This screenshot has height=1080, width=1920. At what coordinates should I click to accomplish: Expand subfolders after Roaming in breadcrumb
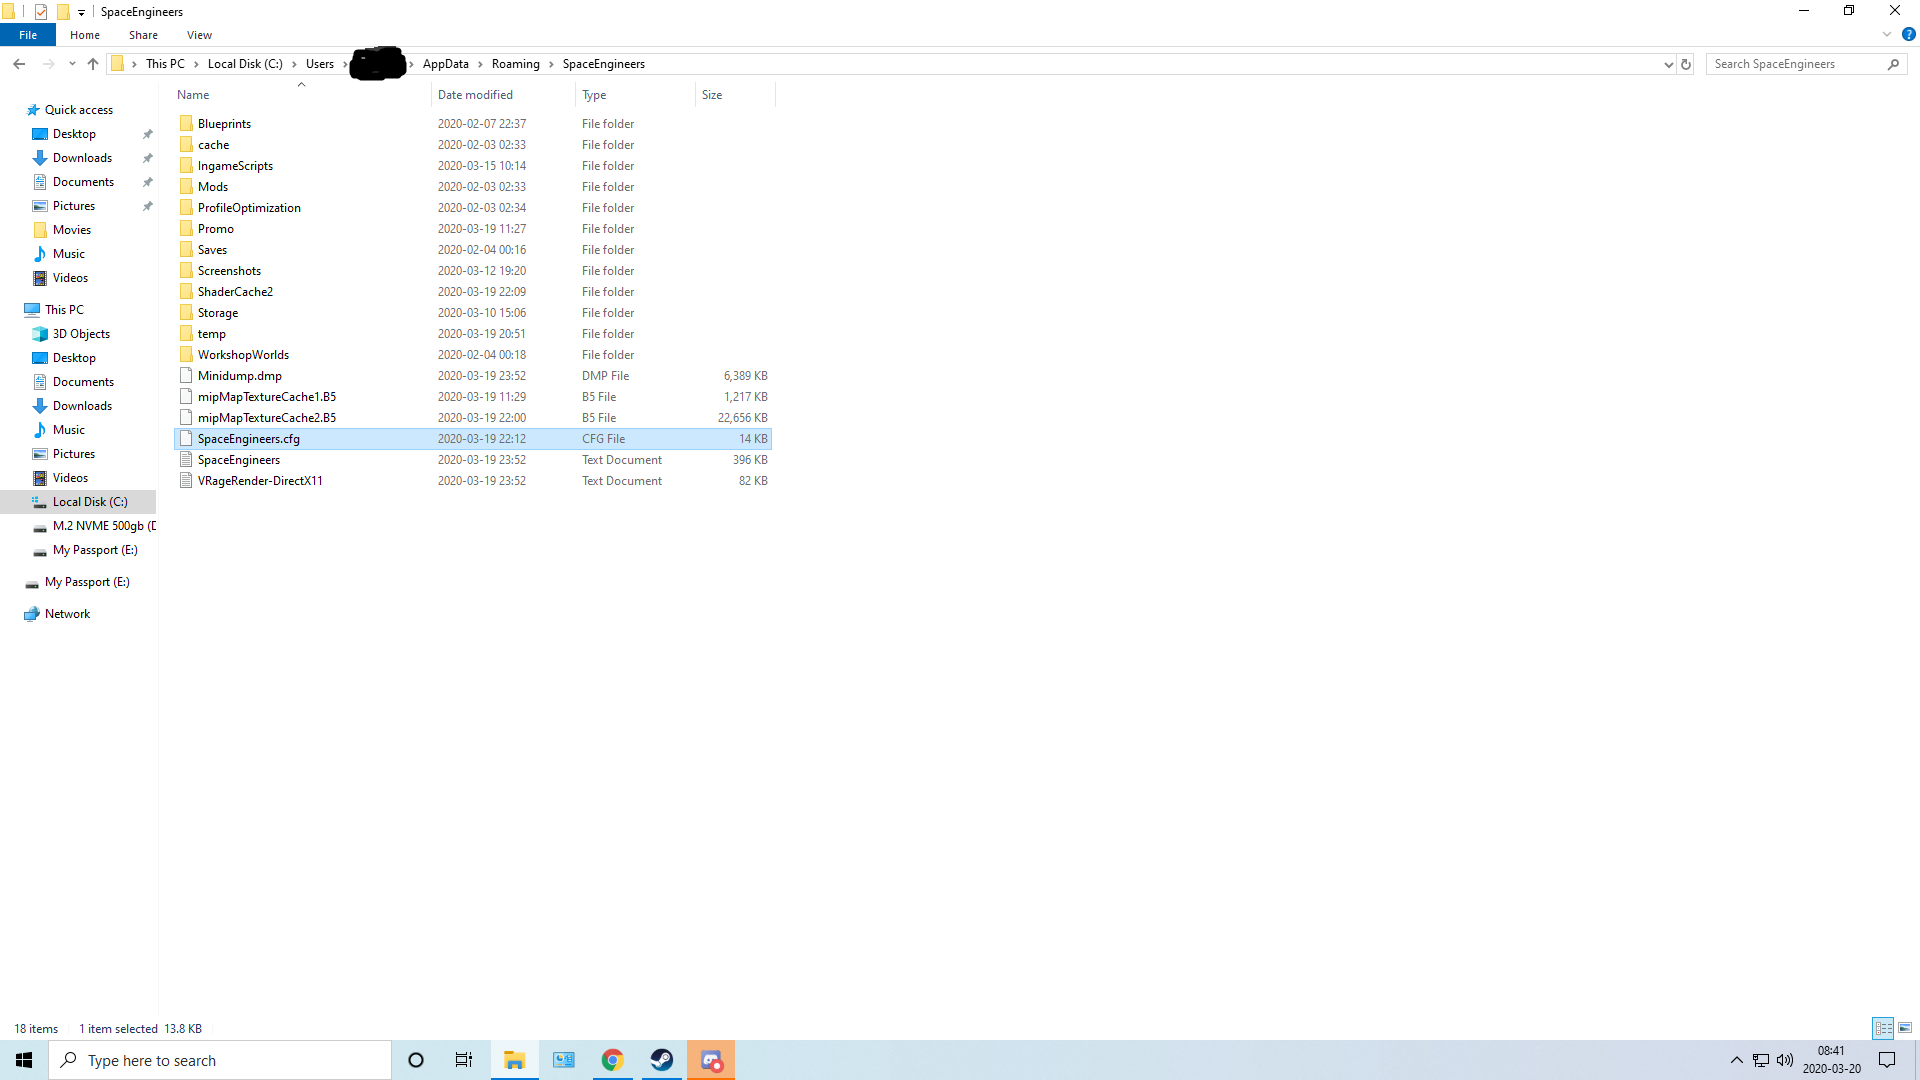coord(551,64)
